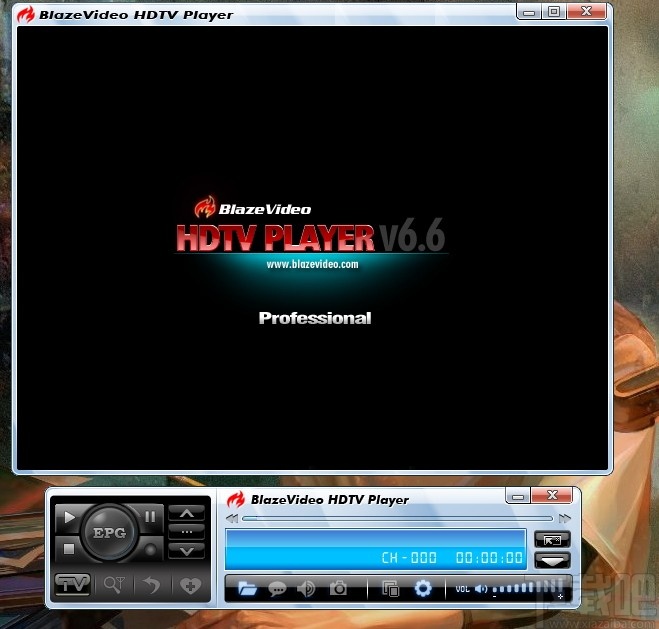The image size is (659, 629).
Task: Switch to the next channel with up arrow
Action: 187,513
